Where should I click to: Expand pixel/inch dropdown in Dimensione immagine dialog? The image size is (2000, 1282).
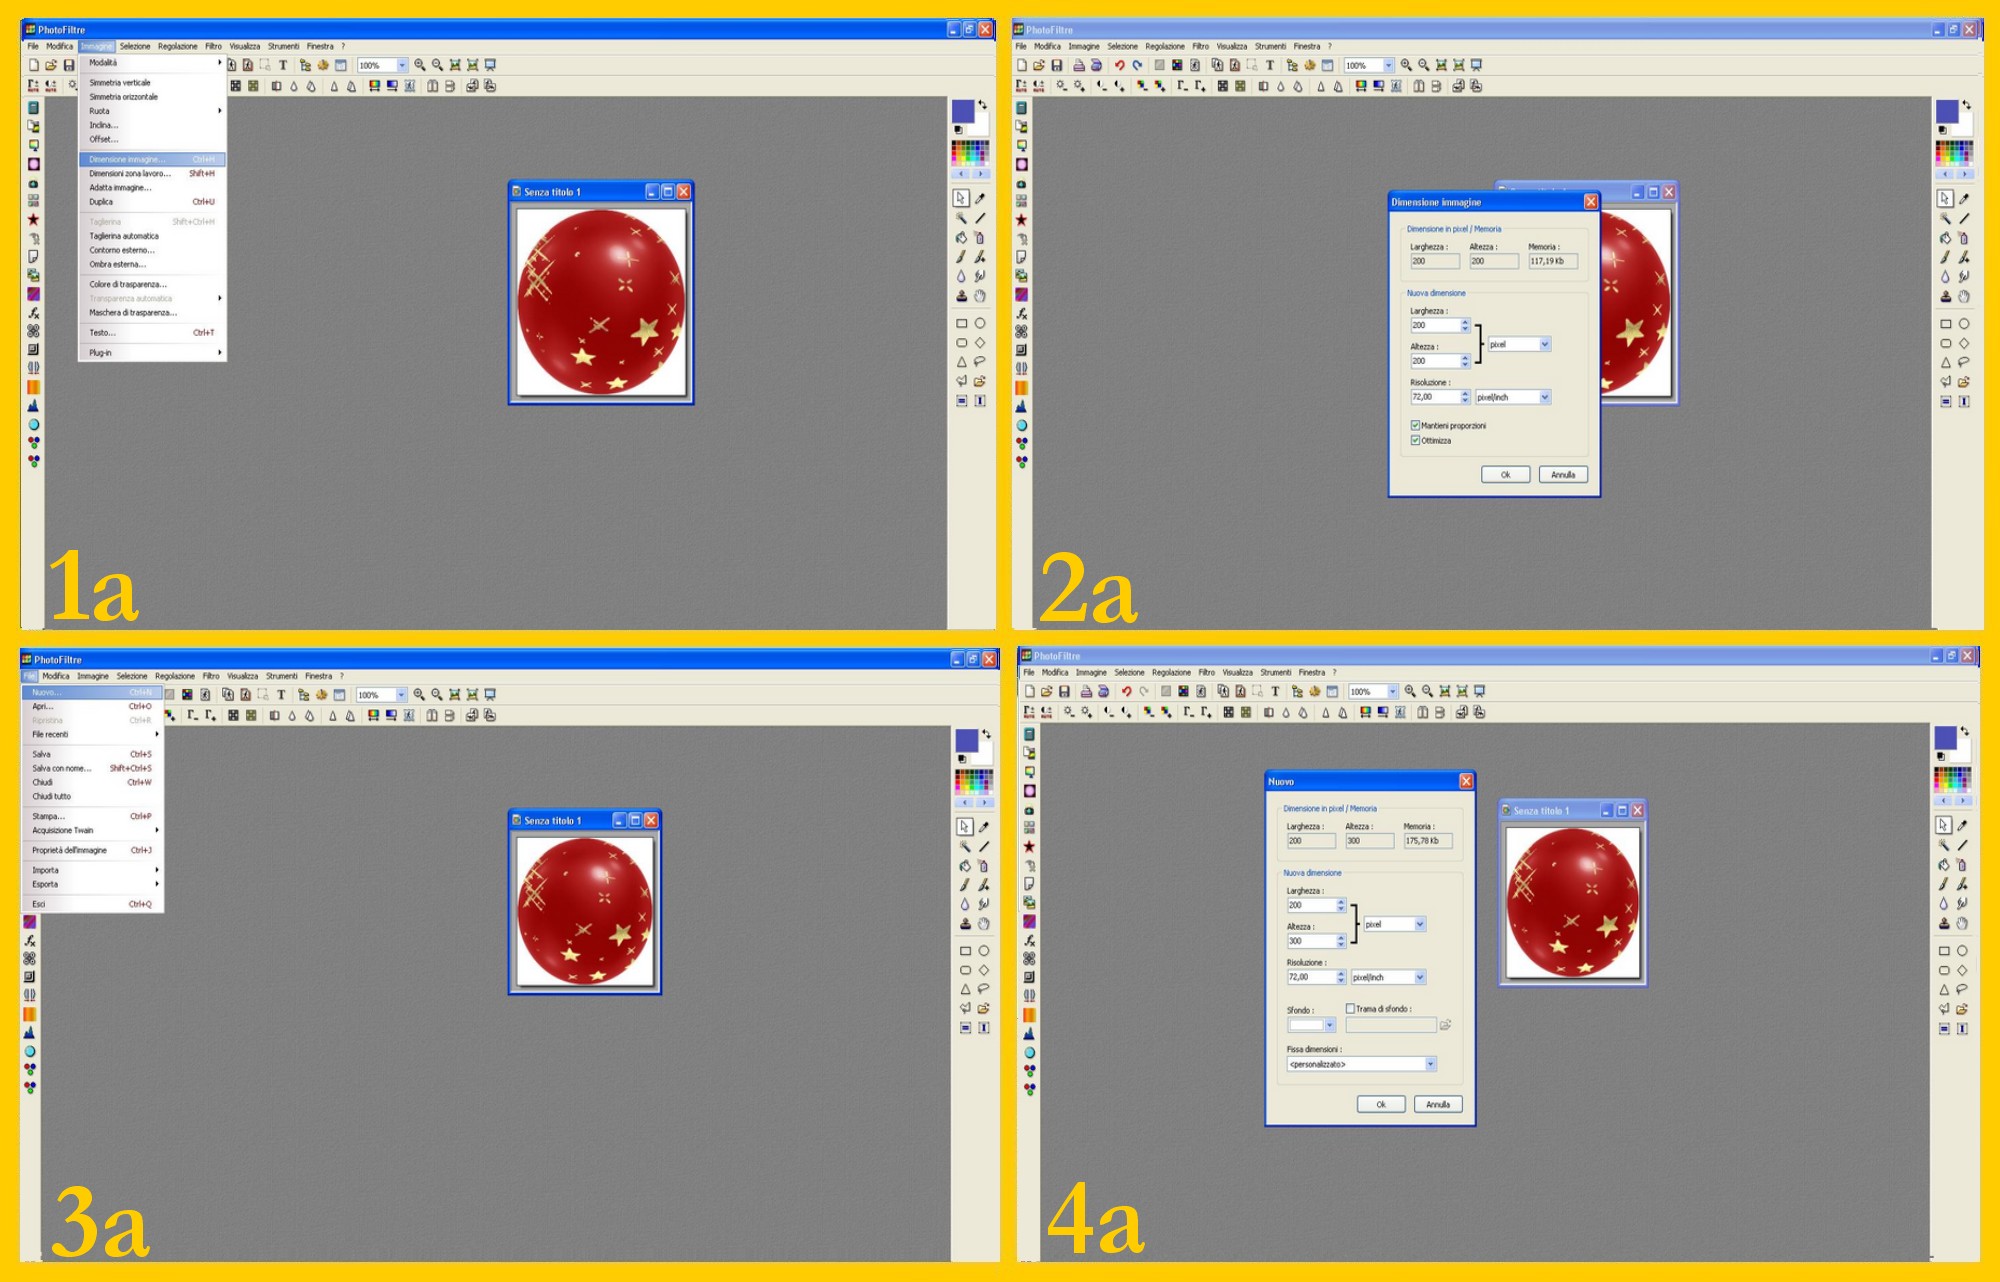[x=1544, y=397]
